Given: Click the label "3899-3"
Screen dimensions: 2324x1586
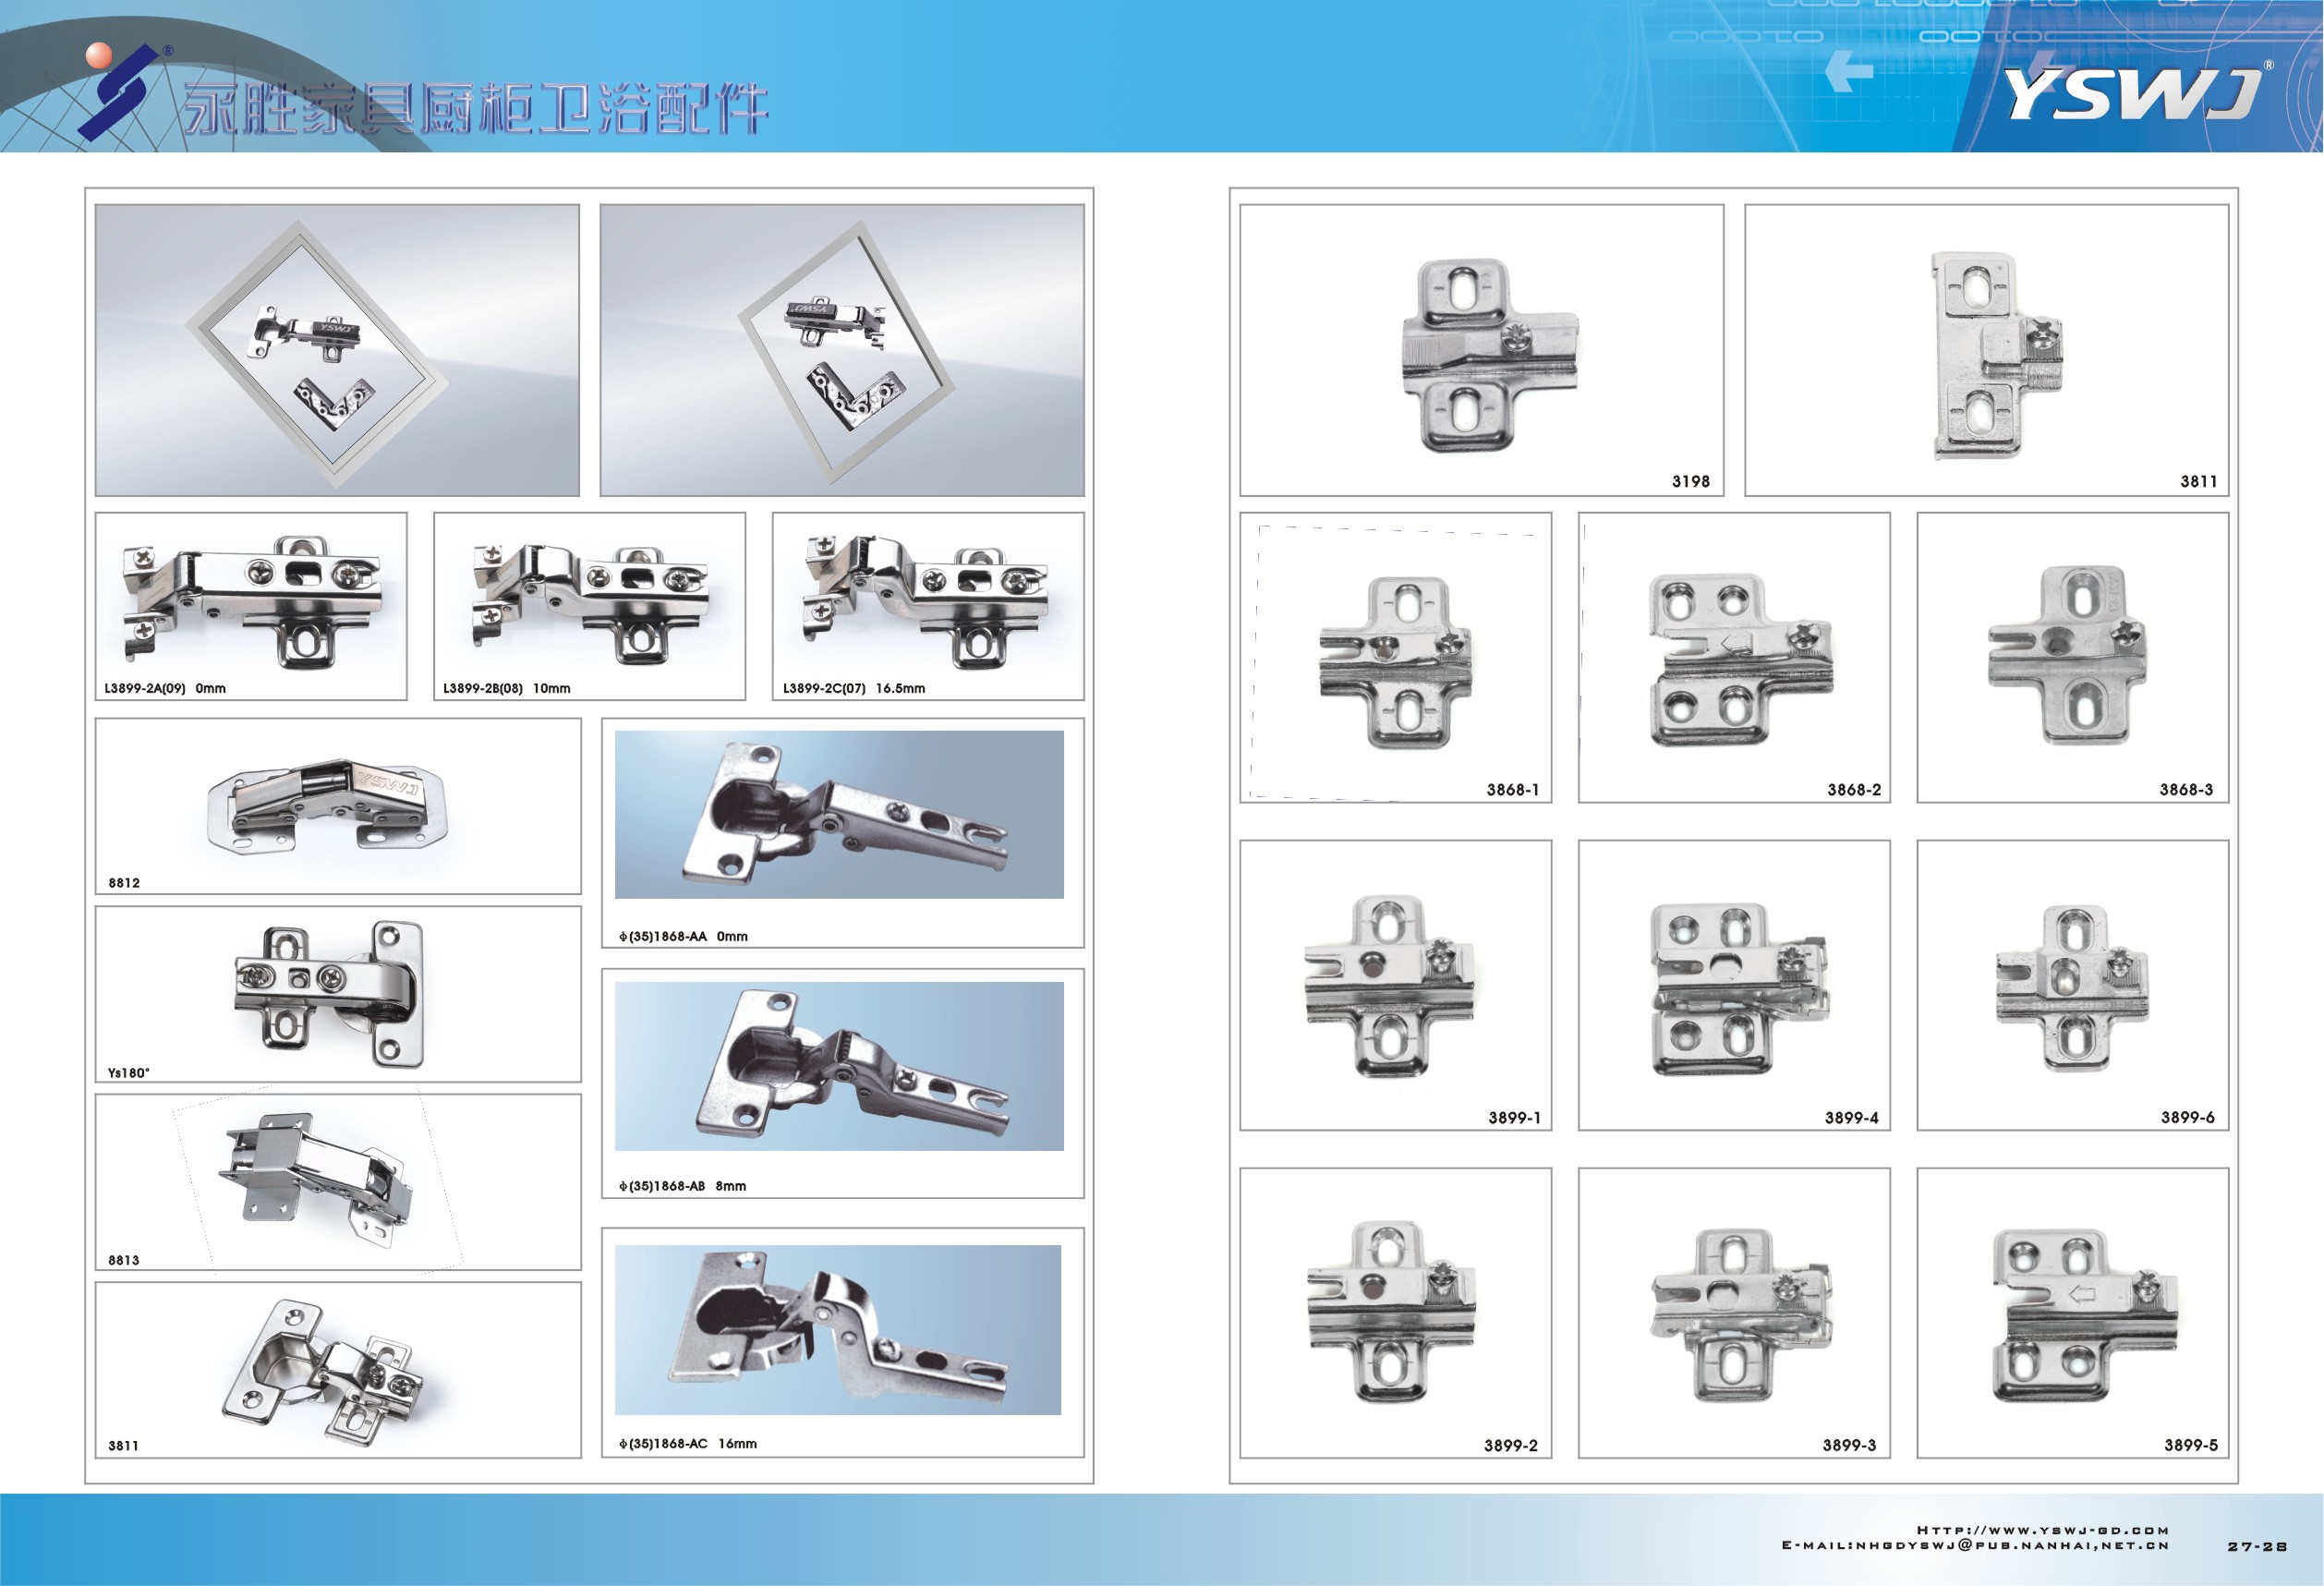Looking at the screenshot, I should click(1849, 1445).
